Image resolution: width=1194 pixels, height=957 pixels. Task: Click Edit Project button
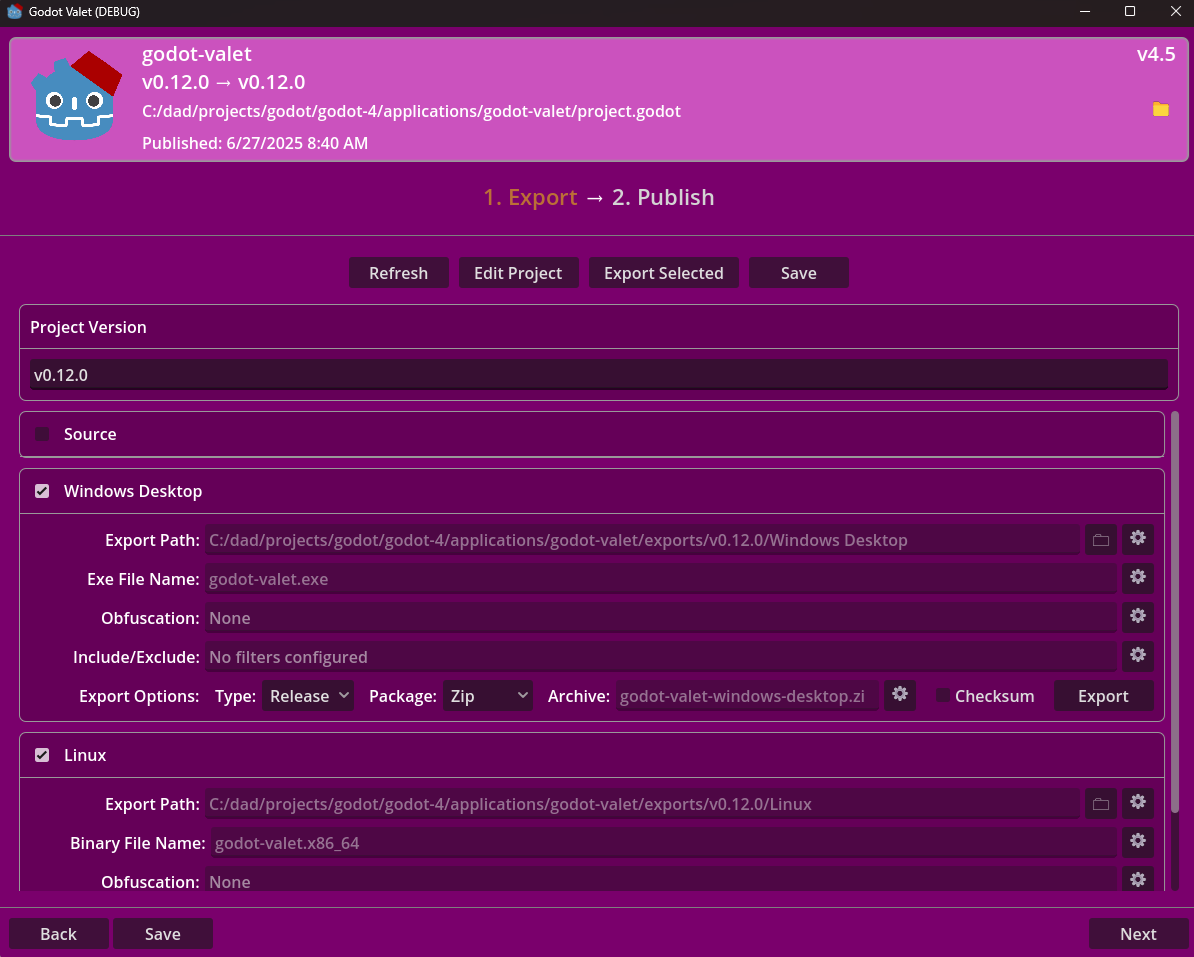[x=518, y=273]
